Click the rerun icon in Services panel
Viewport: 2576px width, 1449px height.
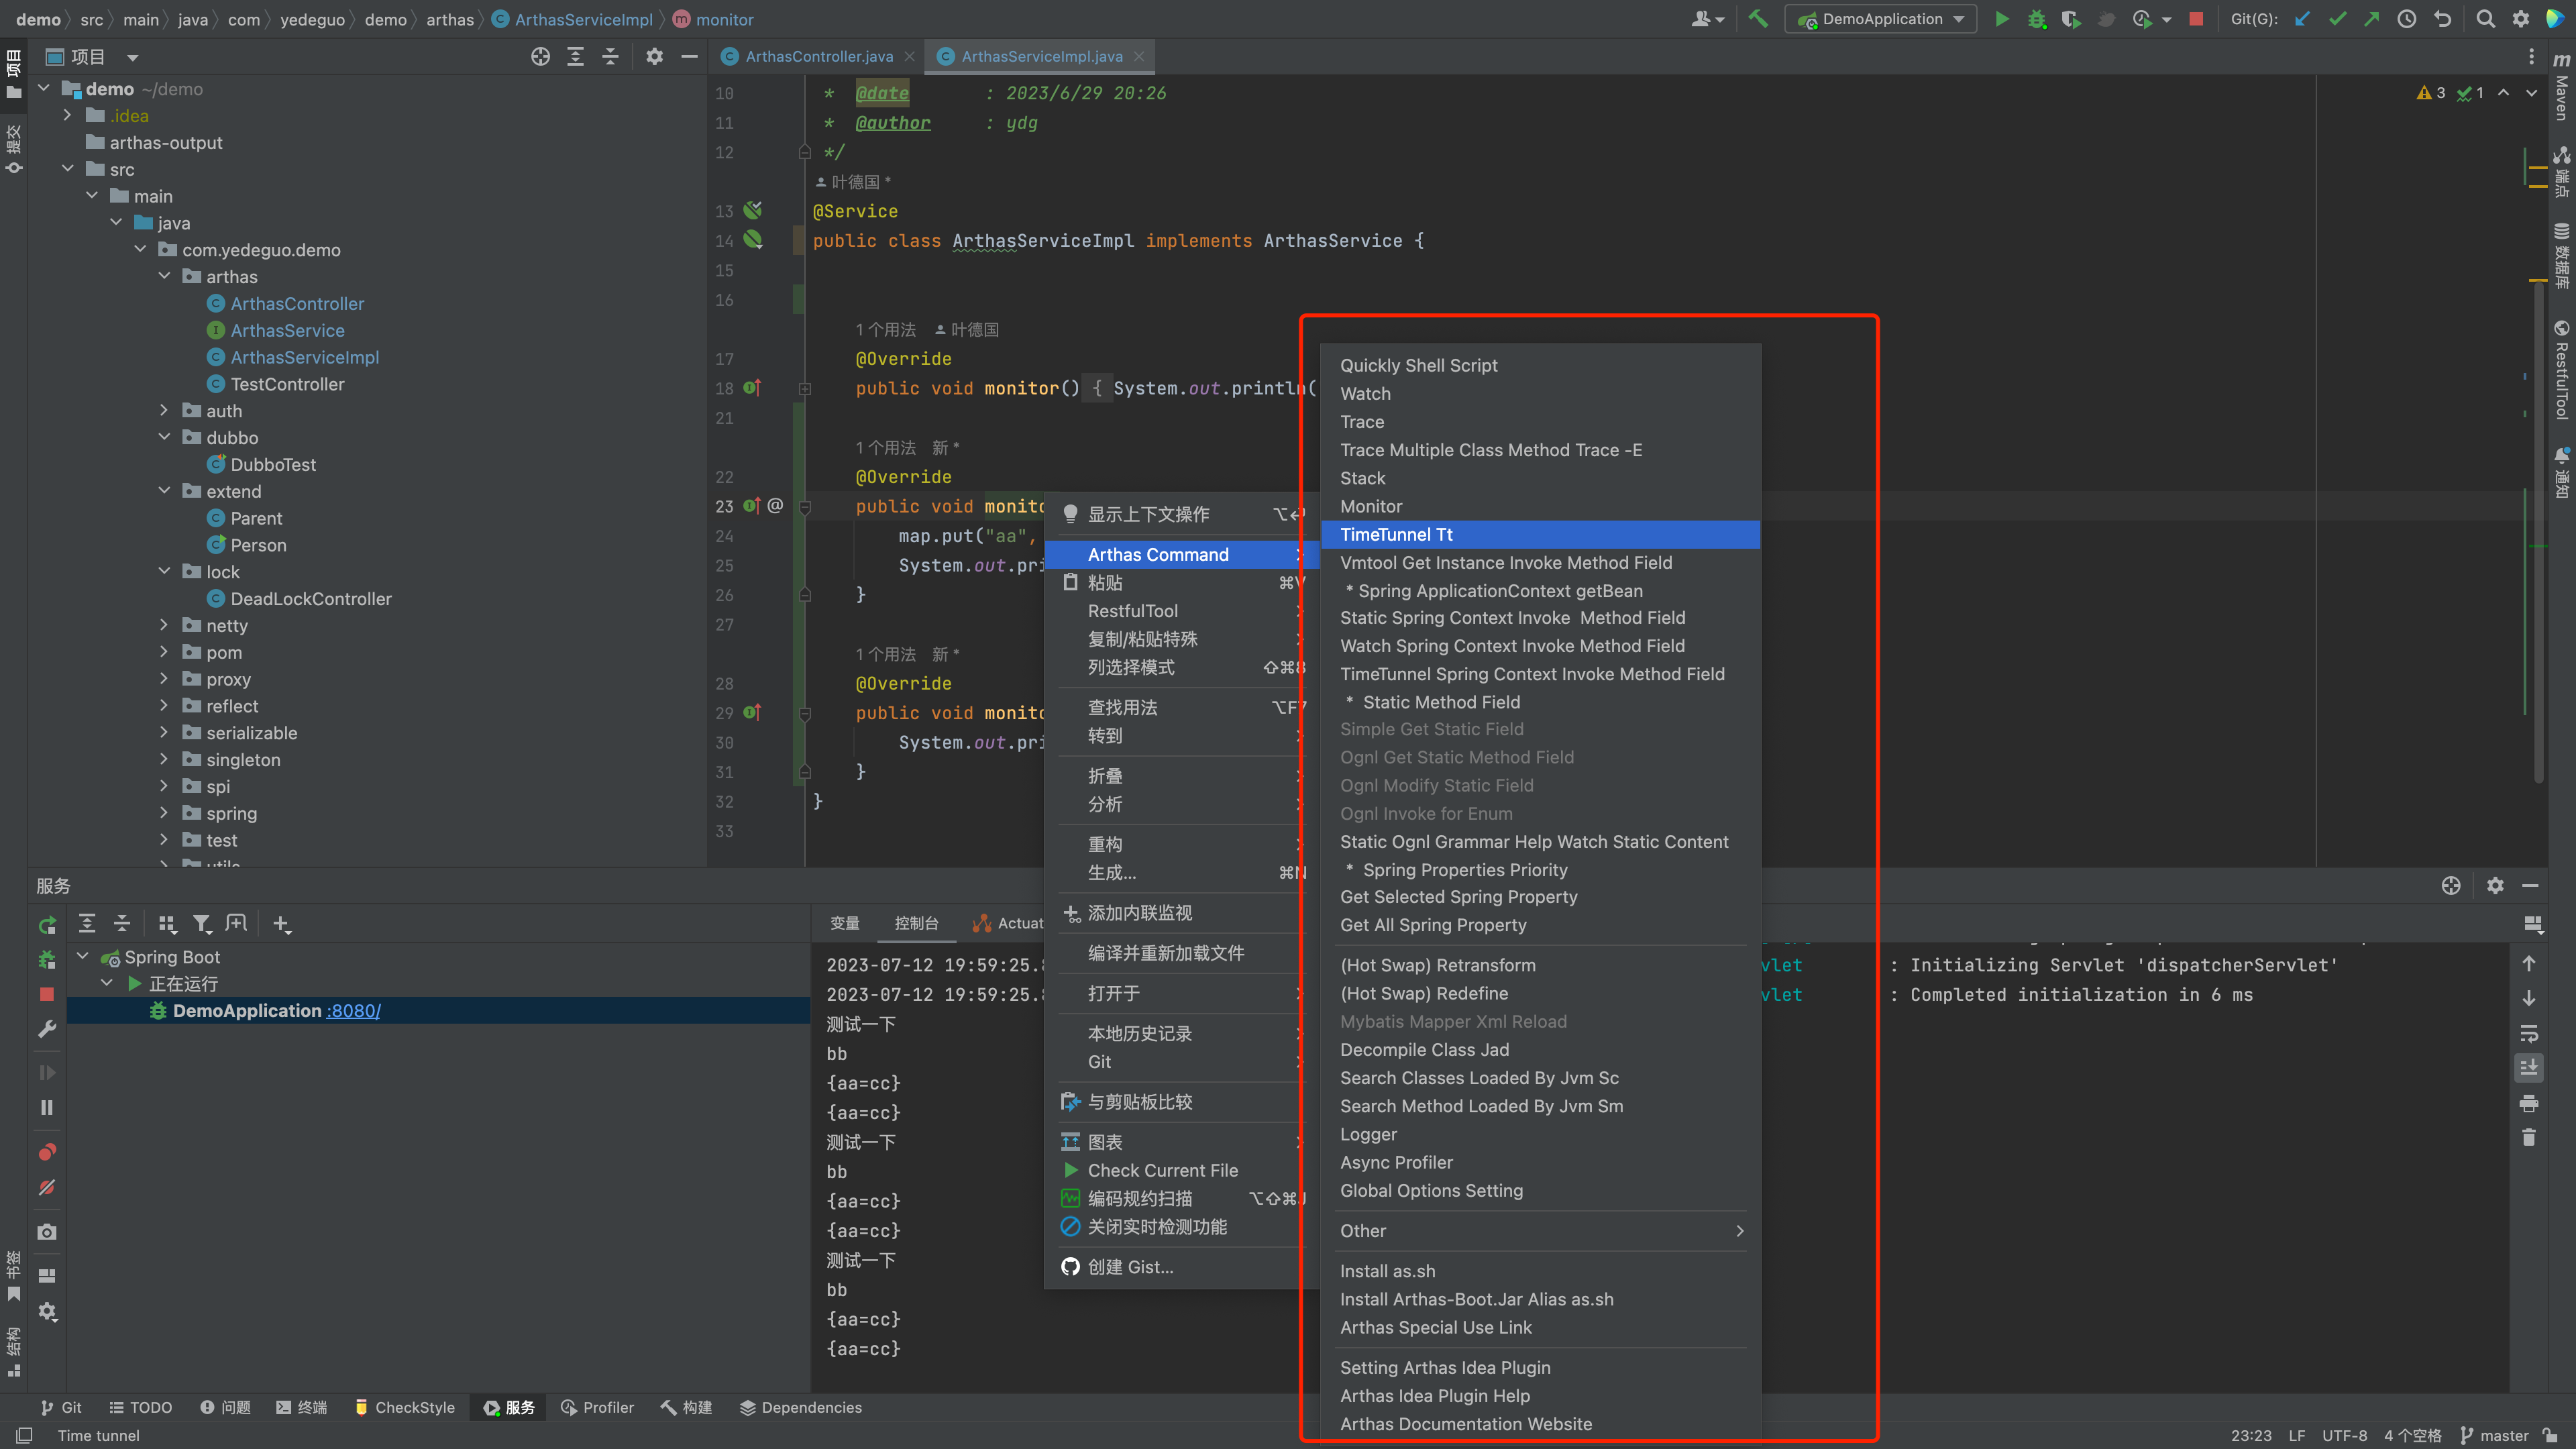pos(47,925)
